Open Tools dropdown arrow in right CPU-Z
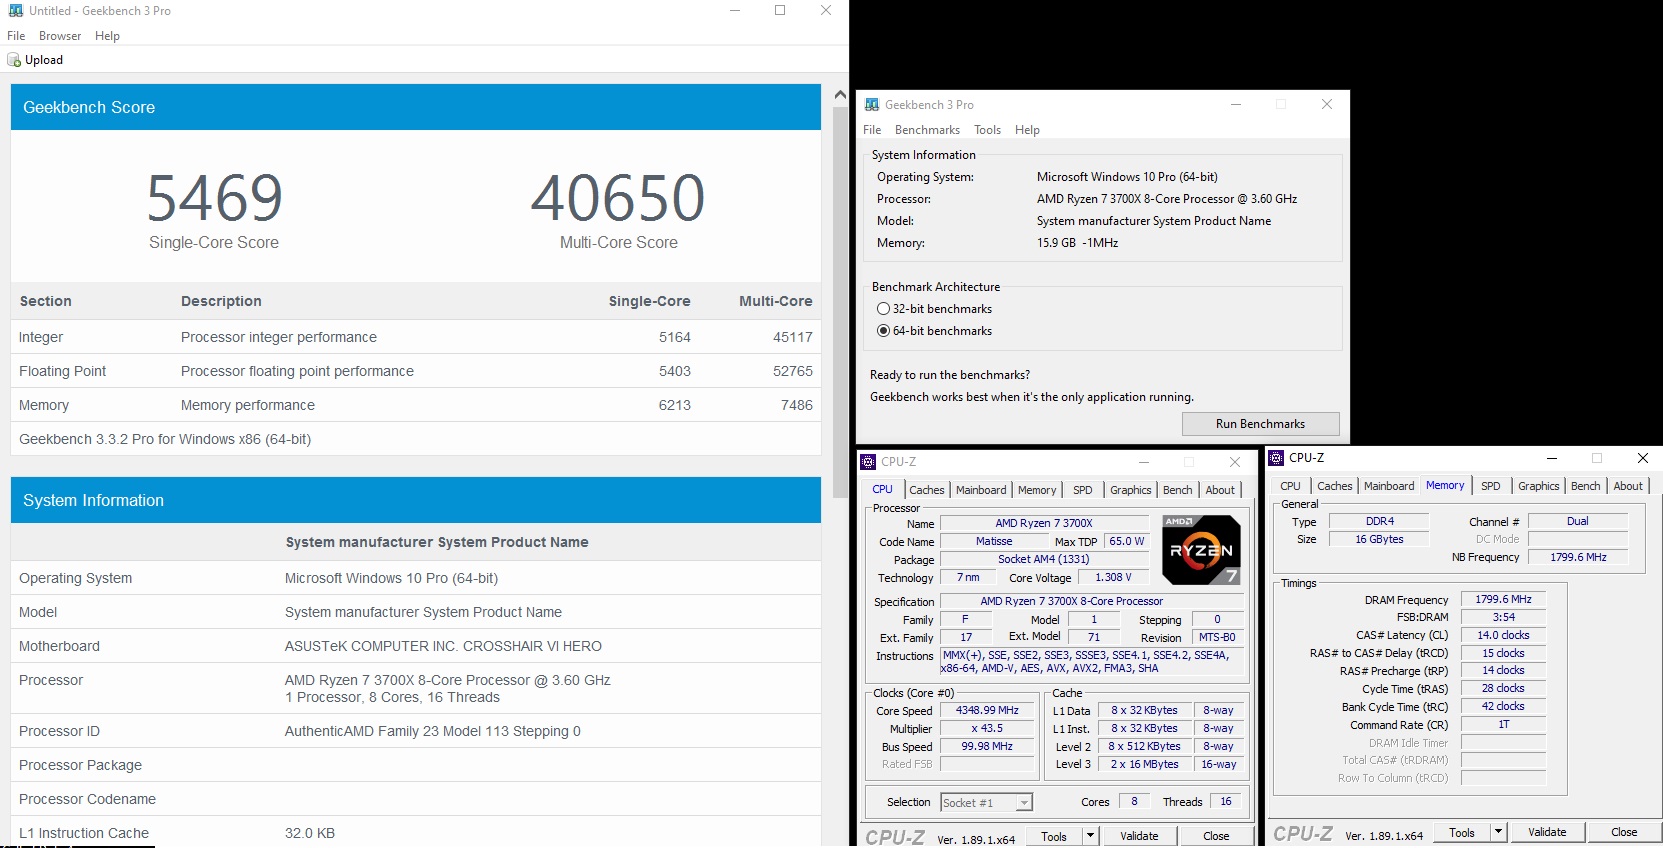1663x848 pixels. tap(1498, 832)
